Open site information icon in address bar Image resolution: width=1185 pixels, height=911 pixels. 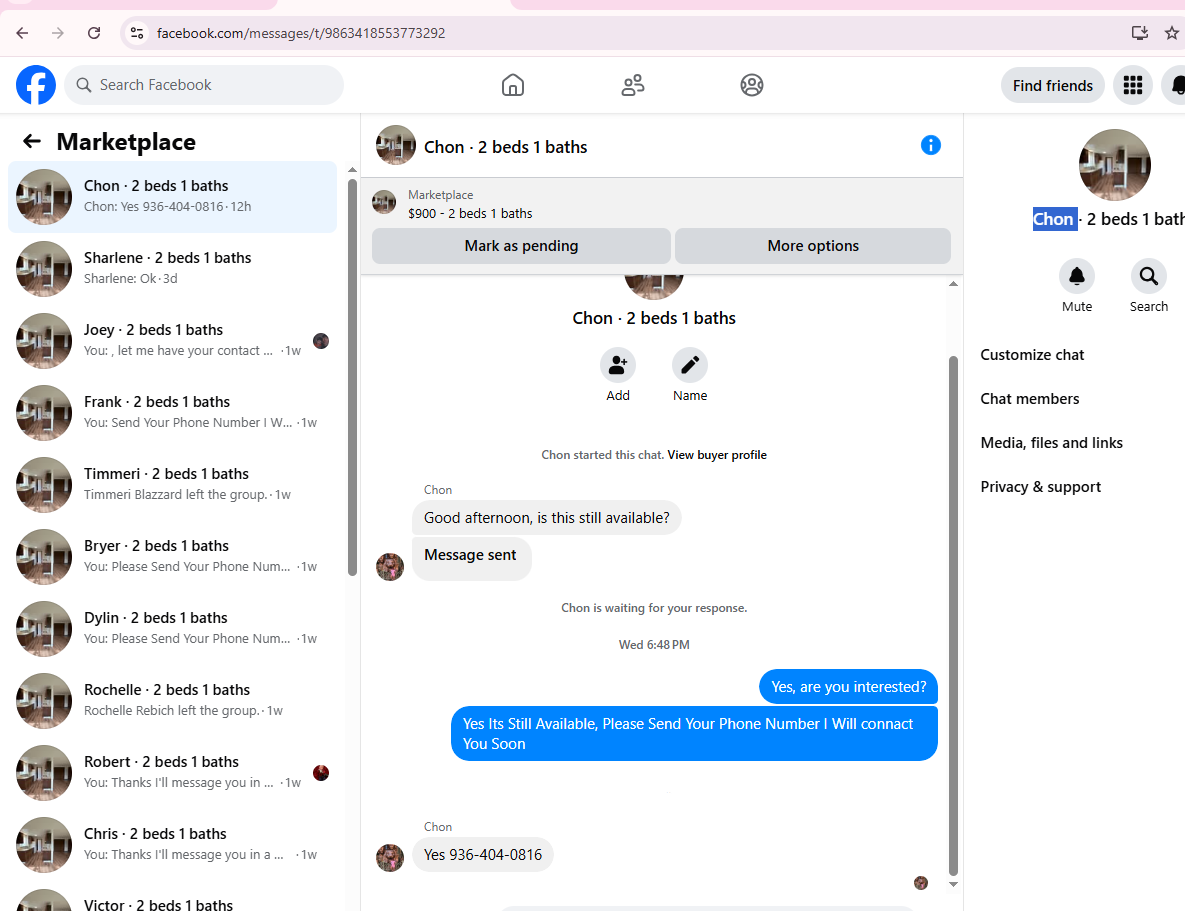tap(137, 33)
